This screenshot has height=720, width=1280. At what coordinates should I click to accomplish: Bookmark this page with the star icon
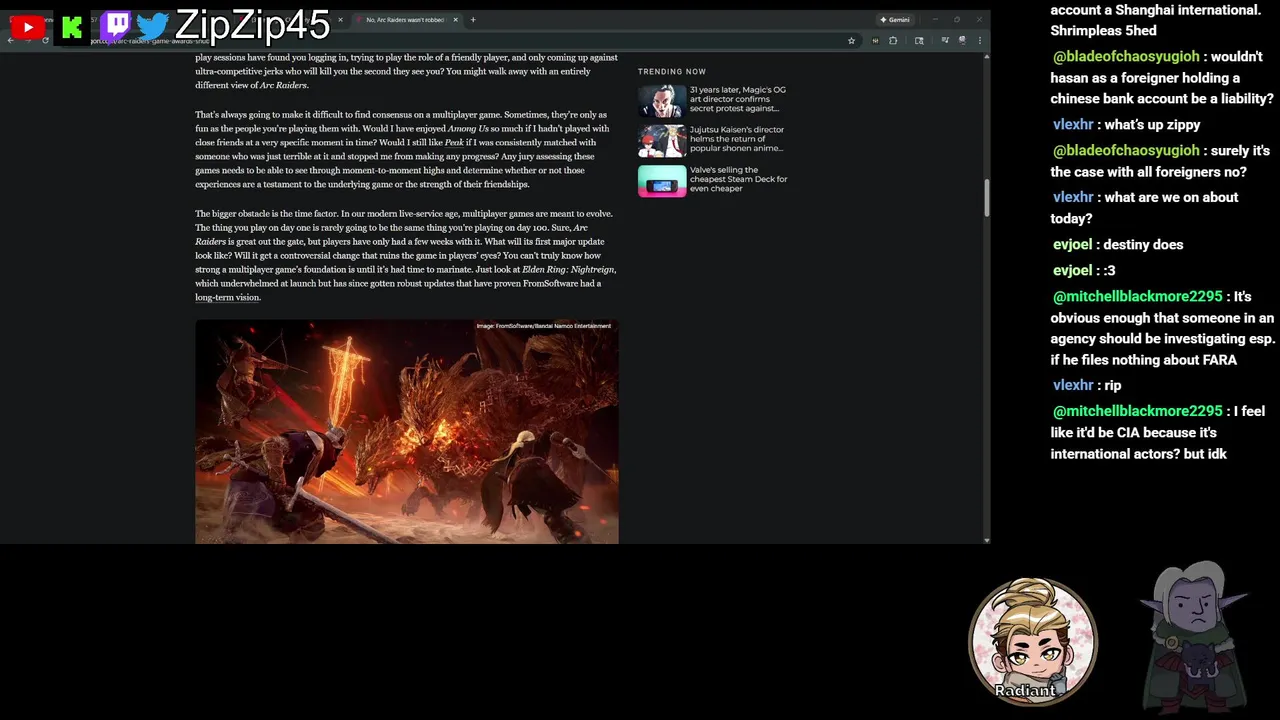coord(851,41)
